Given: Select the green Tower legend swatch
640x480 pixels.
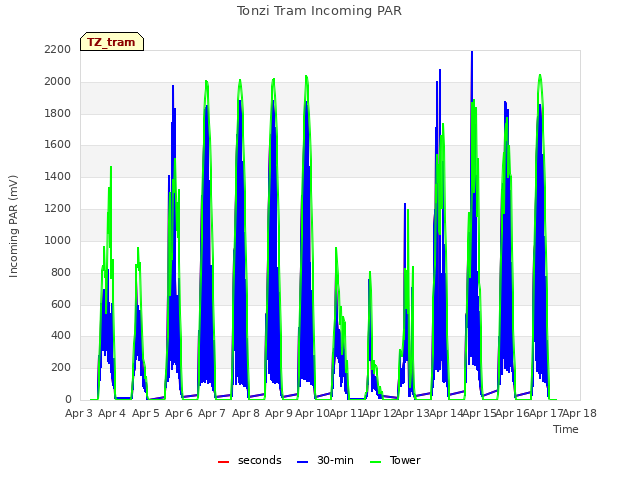Looking at the screenshot, I should click(x=375, y=461).
